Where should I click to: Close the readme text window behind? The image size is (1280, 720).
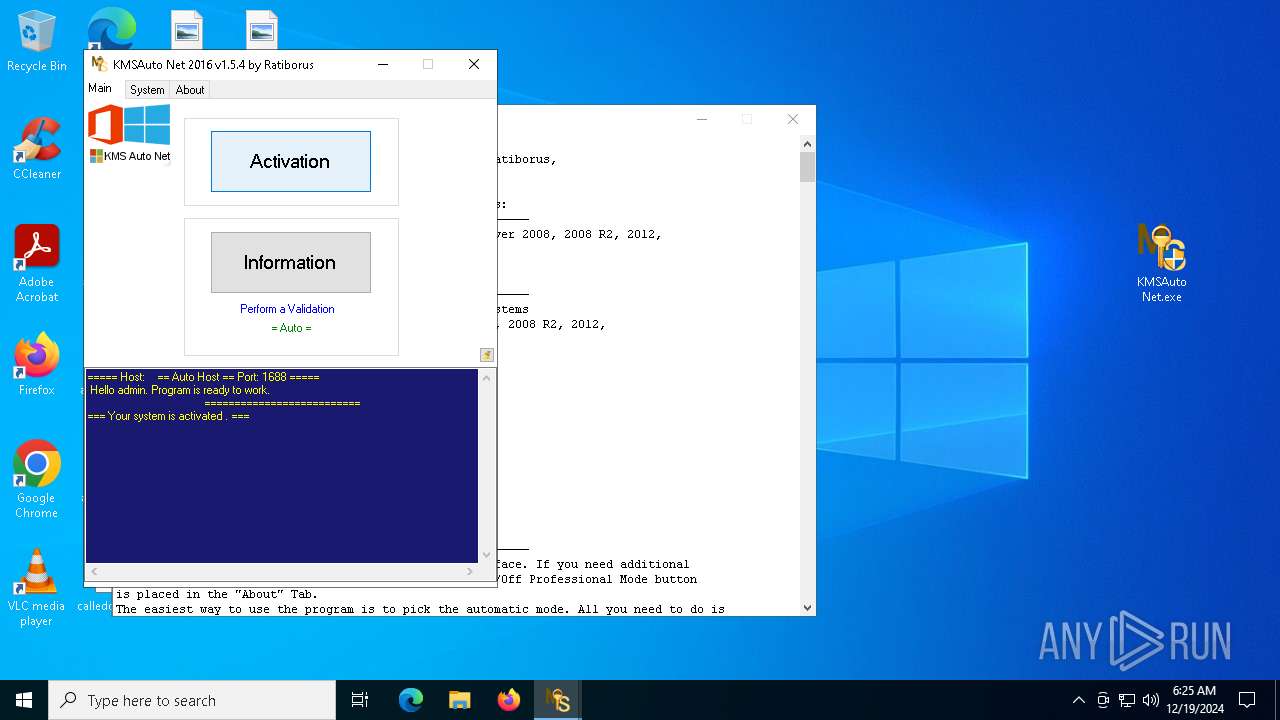793,119
